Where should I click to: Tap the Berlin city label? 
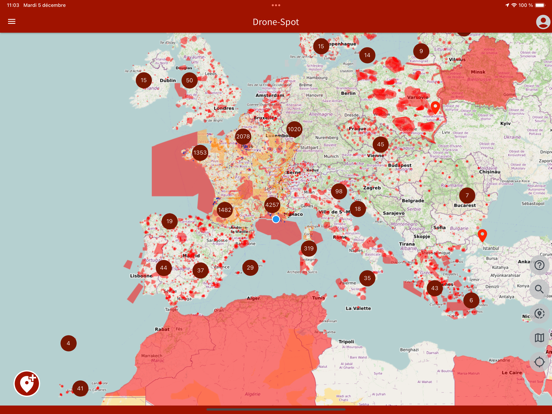click(348, 93)
